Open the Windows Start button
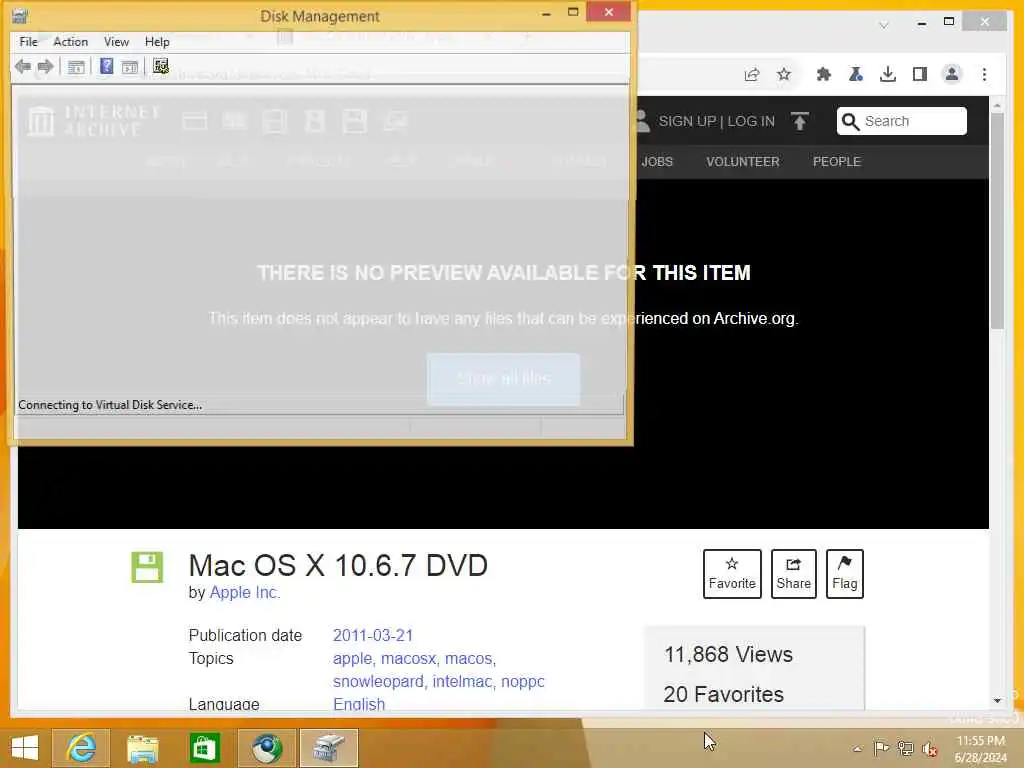Image resolution: width=1024 pixels, height=768 pixels. pos(25,748)
